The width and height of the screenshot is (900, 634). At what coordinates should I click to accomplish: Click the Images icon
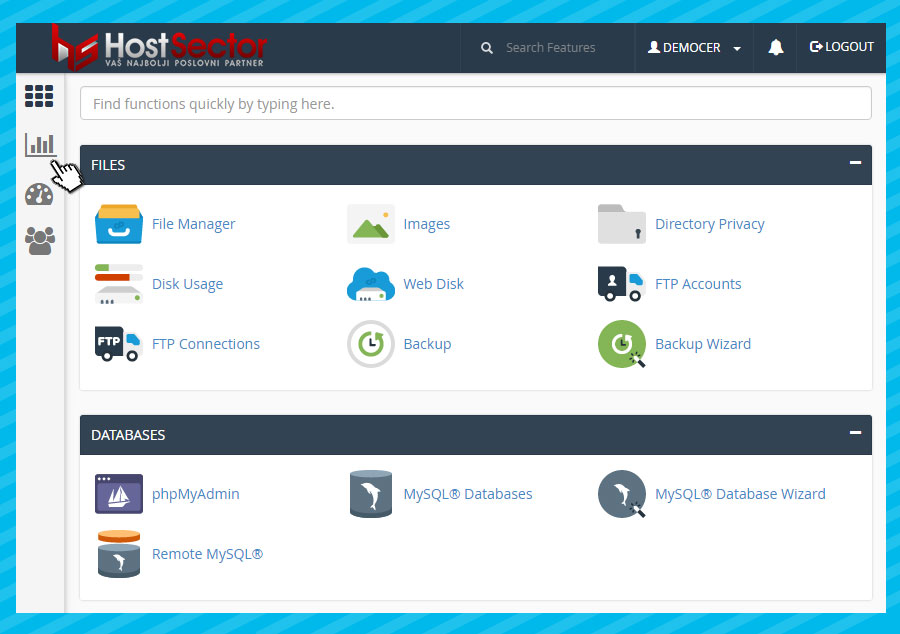(x=371, y=224)
